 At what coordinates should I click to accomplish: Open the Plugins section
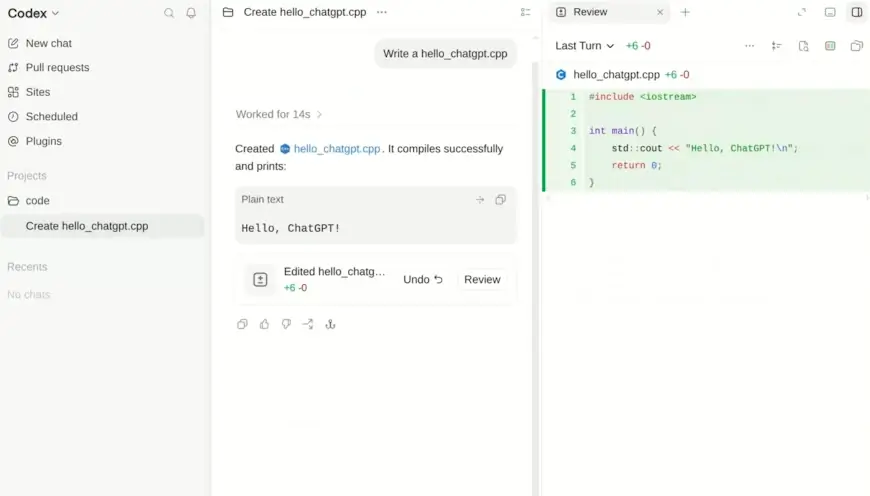click(x=34, y=141)
